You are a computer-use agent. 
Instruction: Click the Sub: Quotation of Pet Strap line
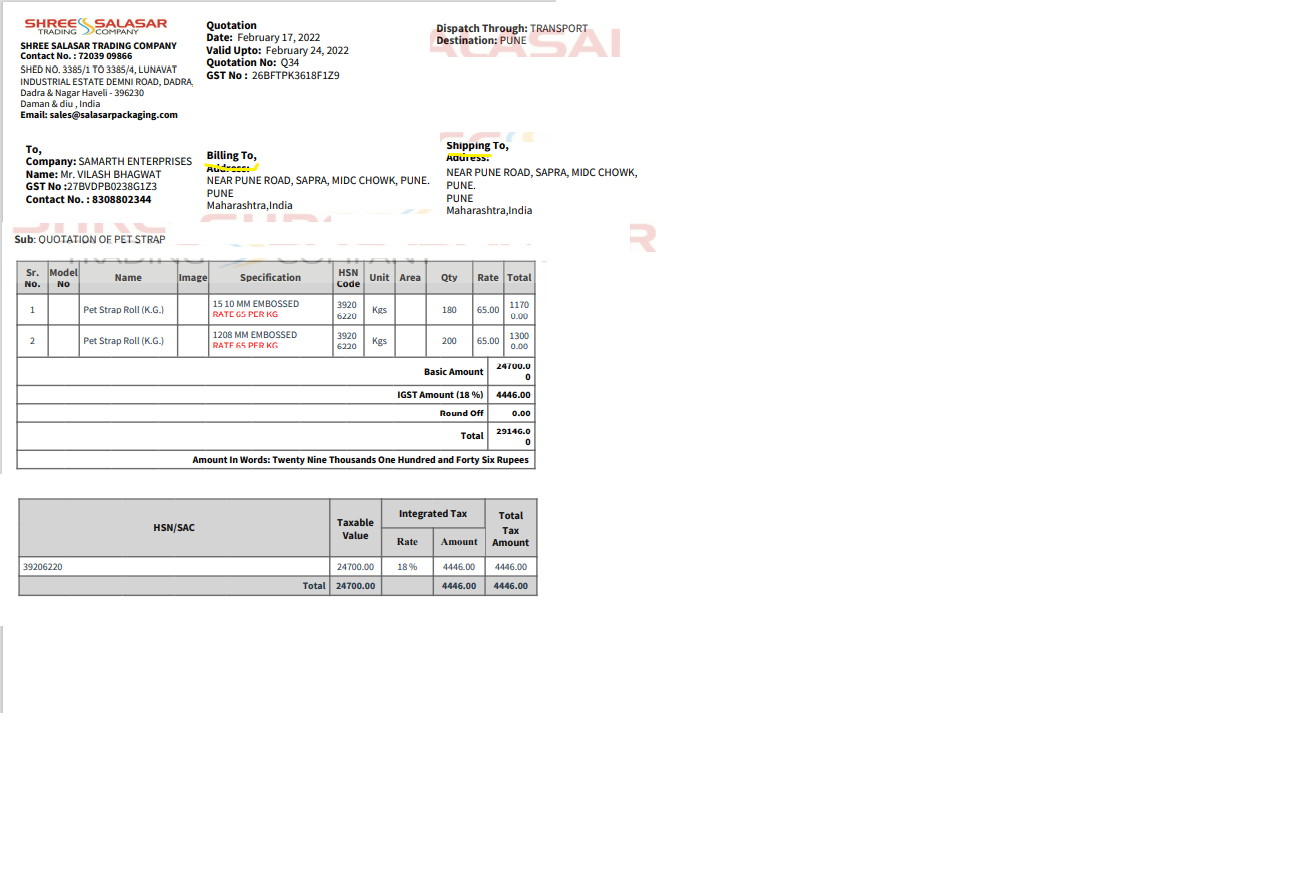(x=90, y=240)
